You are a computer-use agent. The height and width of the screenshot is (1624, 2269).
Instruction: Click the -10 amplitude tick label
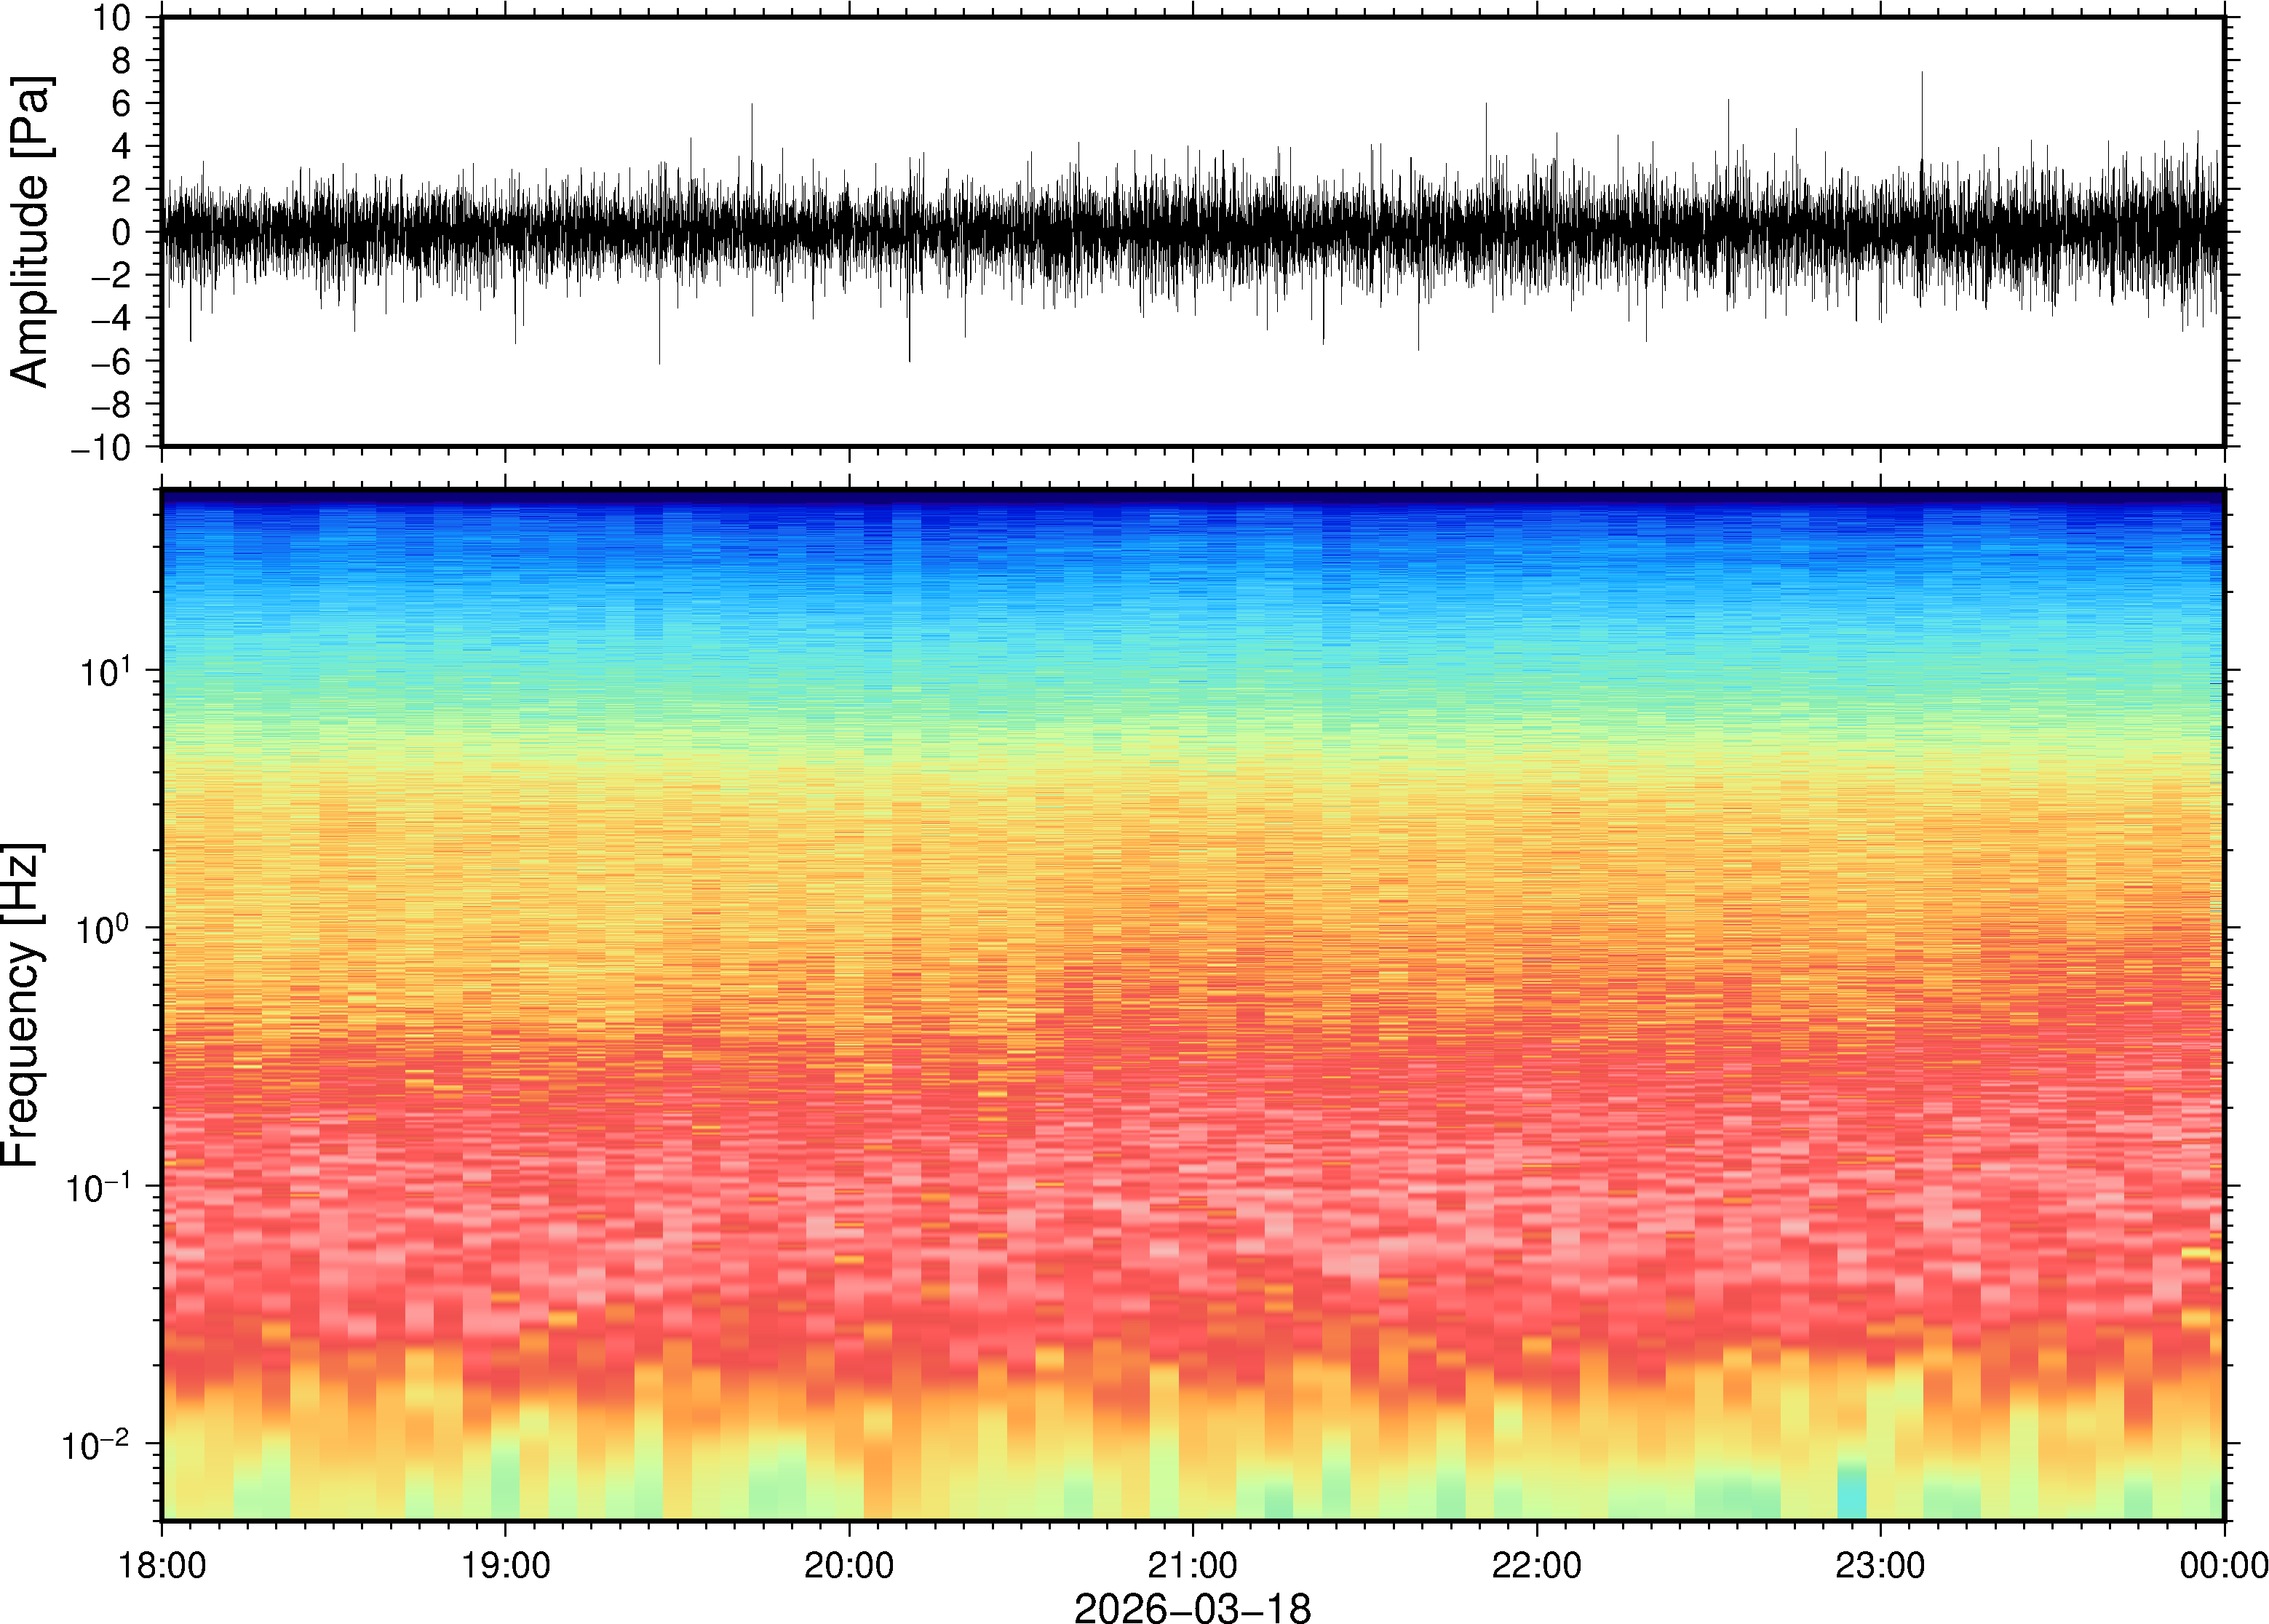[100, 447]
